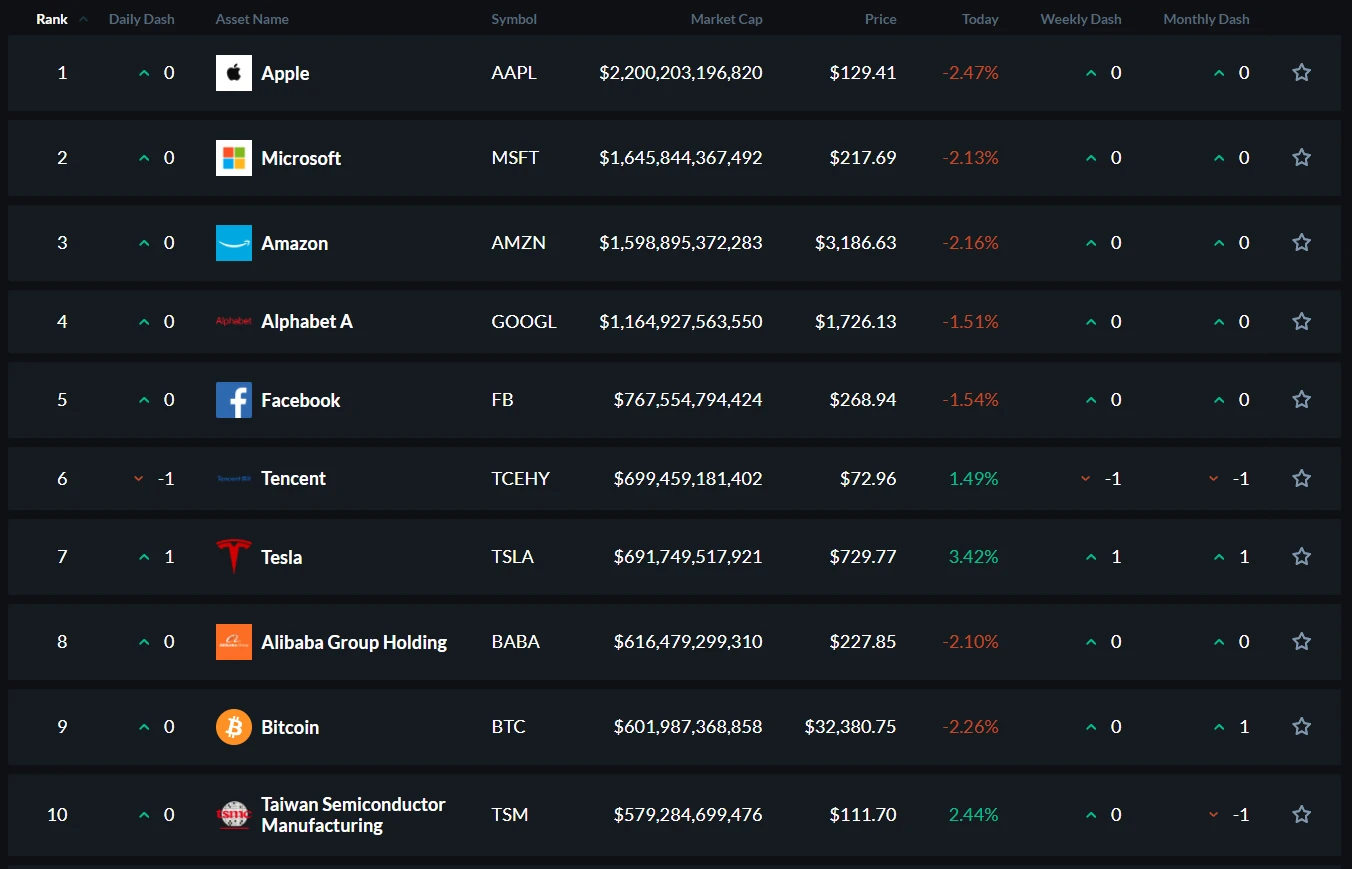The height and width of the screenshot is (869, 1352).
Task: Toggle the favorite star for Tencent
Action: tap(1301, 479)
